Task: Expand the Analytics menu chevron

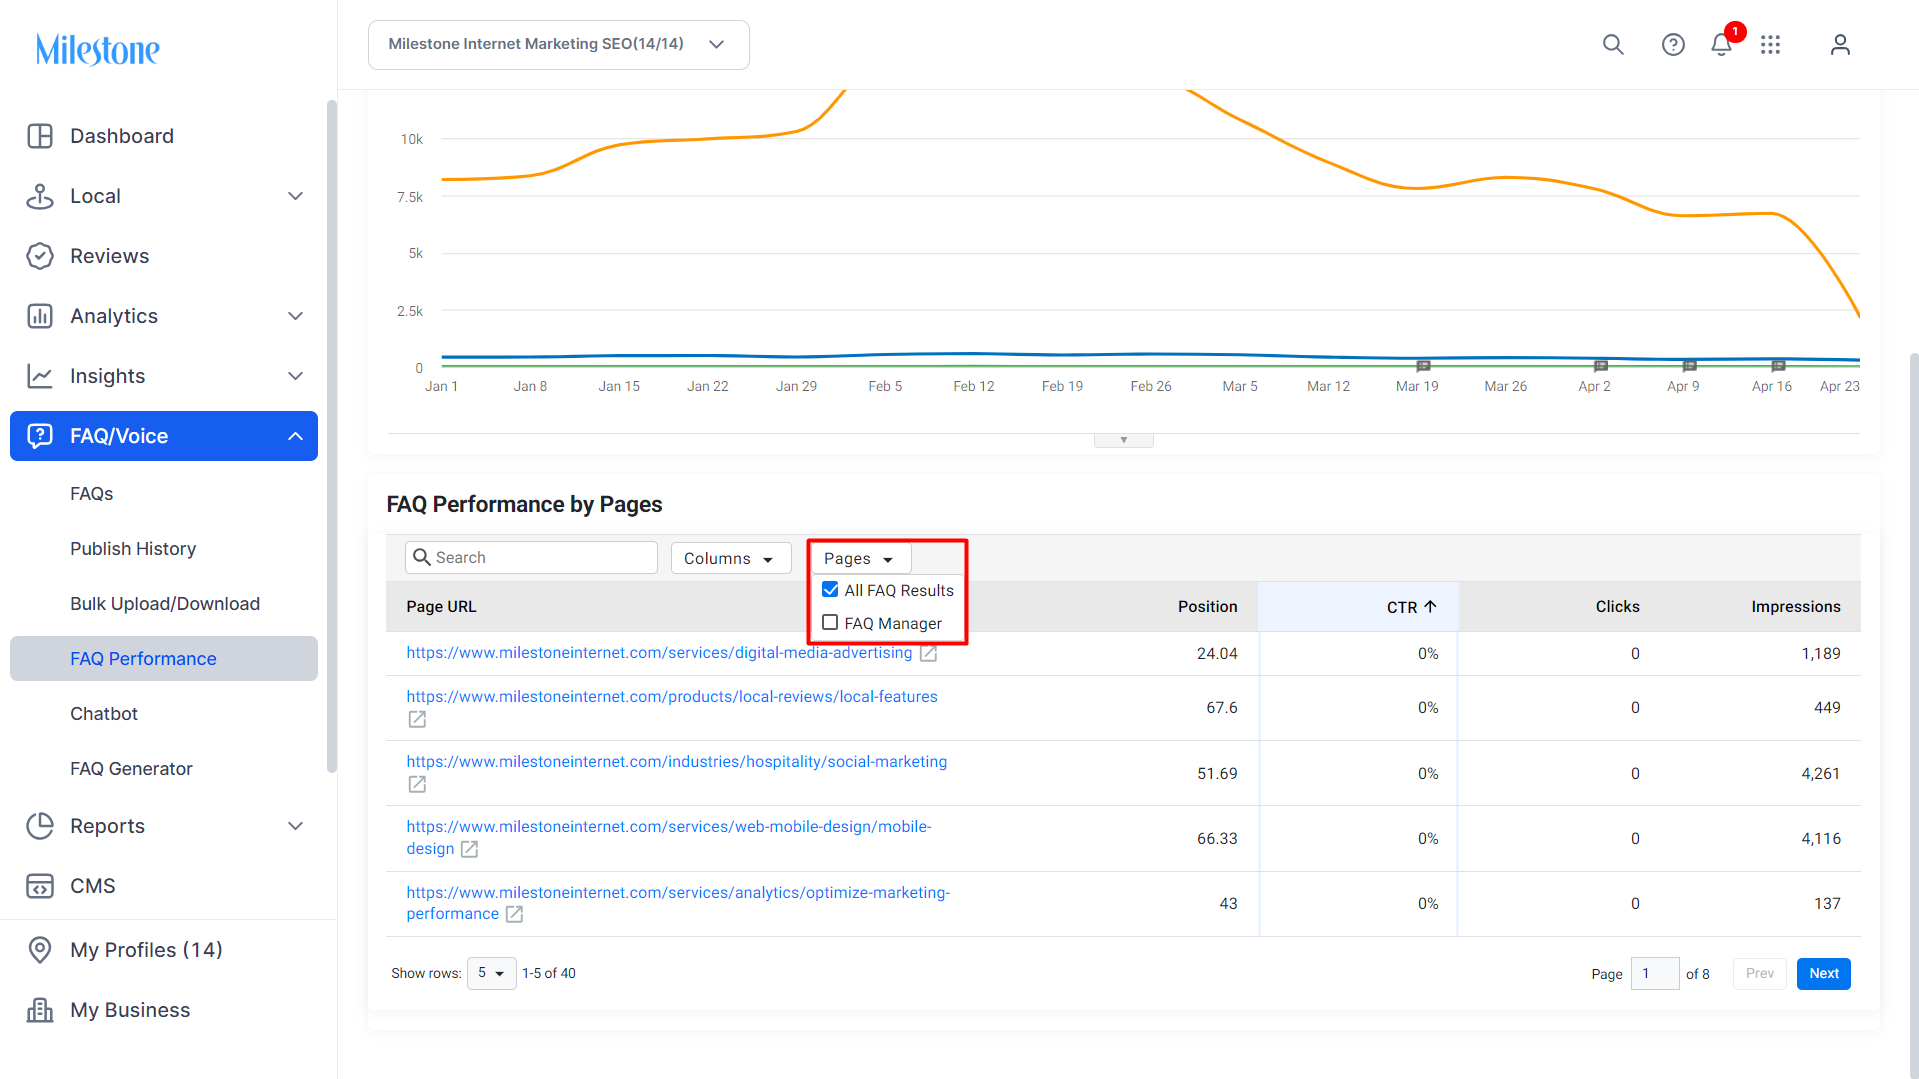Action: [295, 316]
